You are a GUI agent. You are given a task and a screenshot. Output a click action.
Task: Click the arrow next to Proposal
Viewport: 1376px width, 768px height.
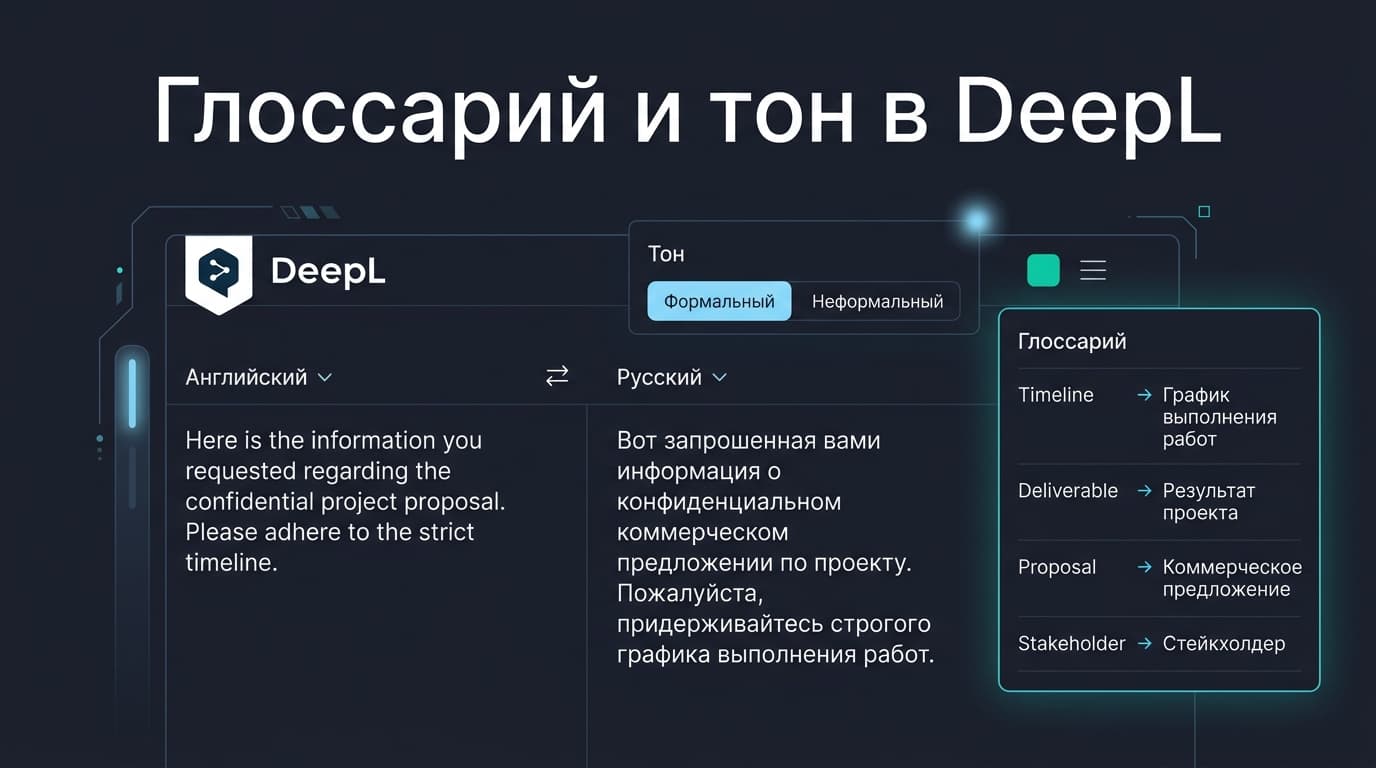(x=1144, y=567)
